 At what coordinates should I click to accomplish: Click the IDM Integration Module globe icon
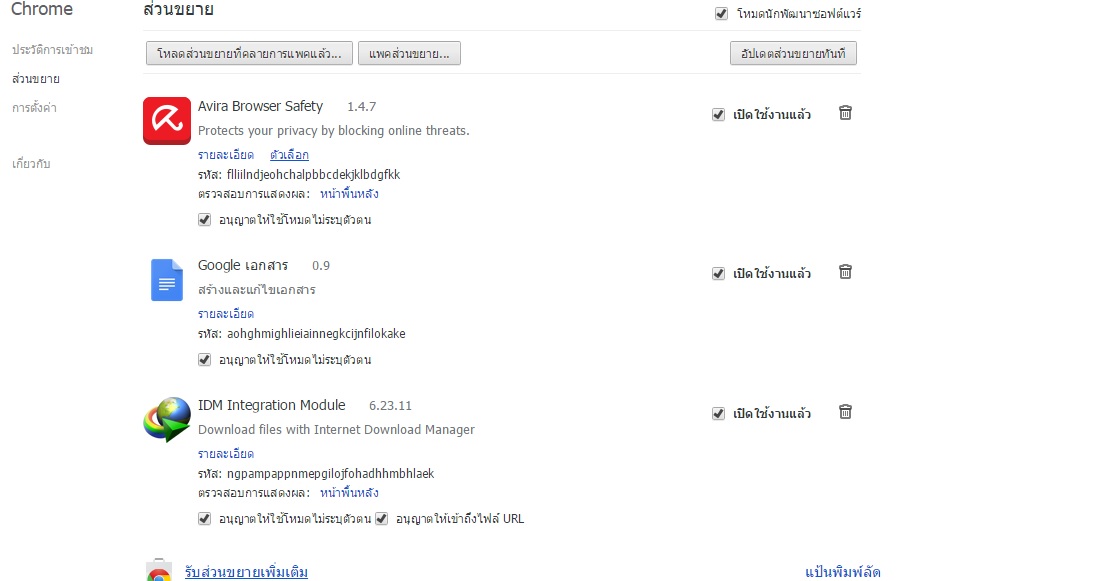click(x=167, y=419)
